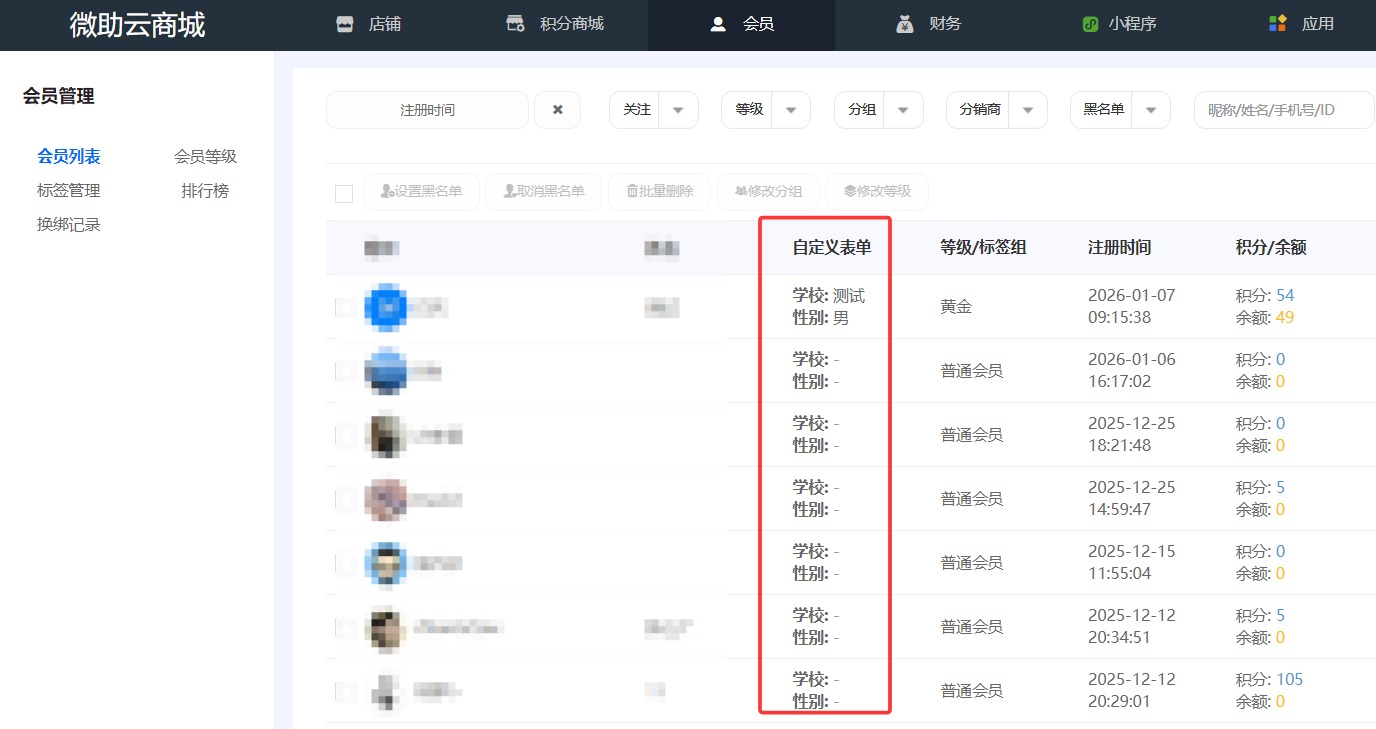1376x729 pixels.
Task: Switch to the 会员等级 section
Action: [205, 156]
